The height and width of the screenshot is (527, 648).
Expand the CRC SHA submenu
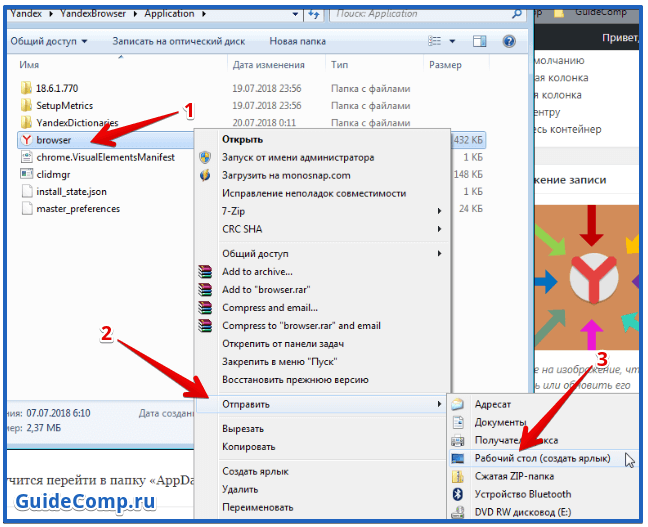(439, 229)
